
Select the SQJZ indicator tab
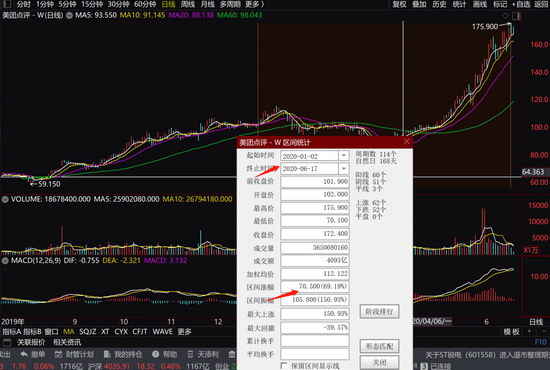click(88, 331)
